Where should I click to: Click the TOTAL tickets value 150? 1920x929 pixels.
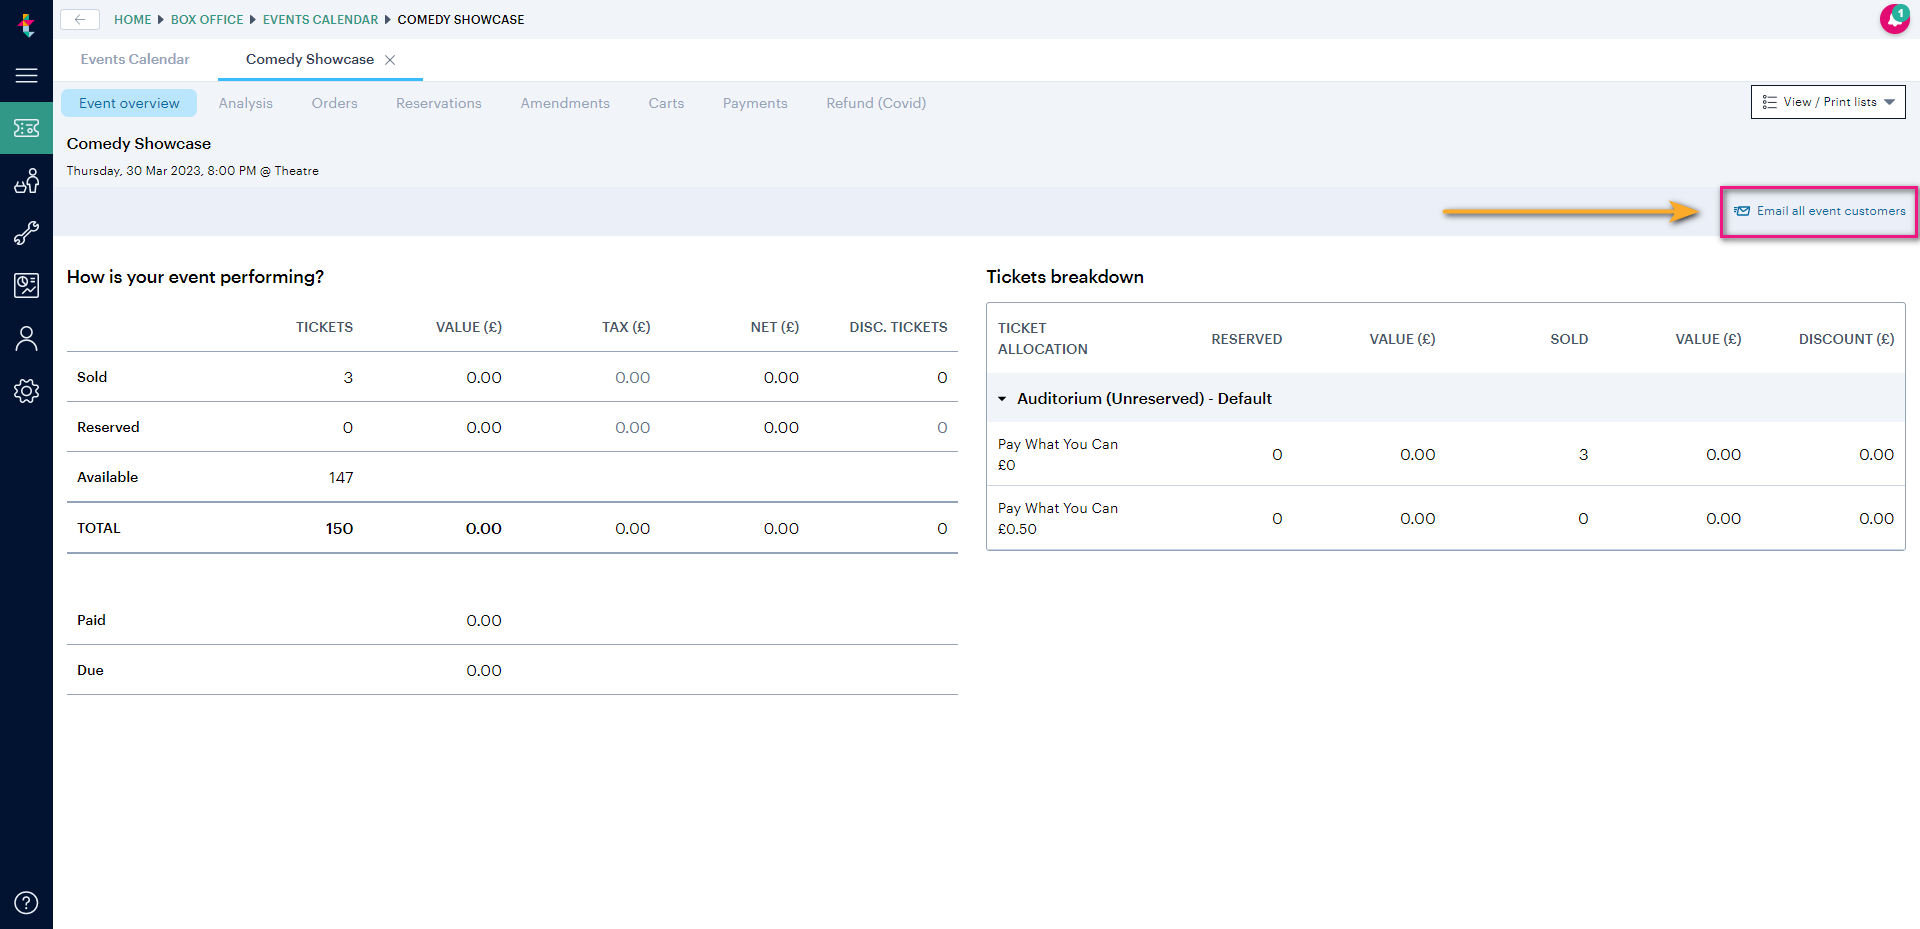click(339, 528)
